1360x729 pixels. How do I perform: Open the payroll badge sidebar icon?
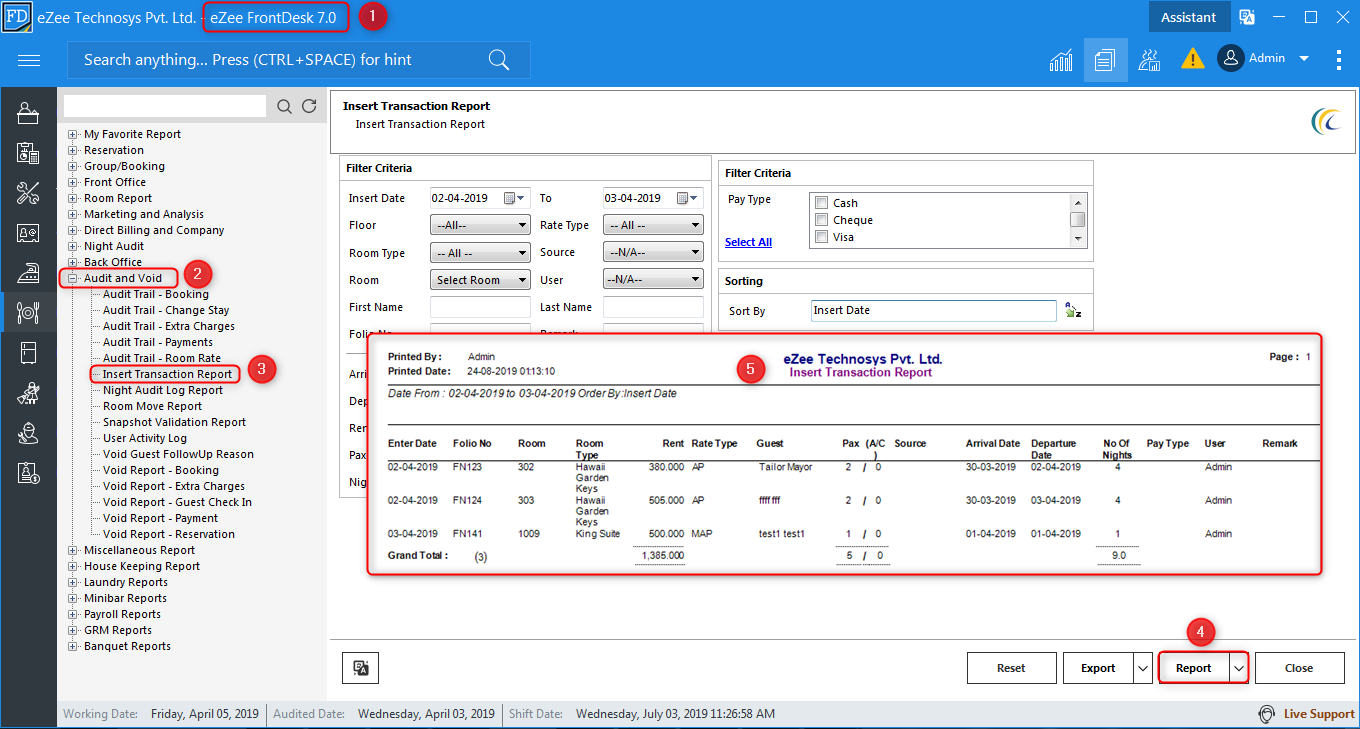(x=28, y=473)
